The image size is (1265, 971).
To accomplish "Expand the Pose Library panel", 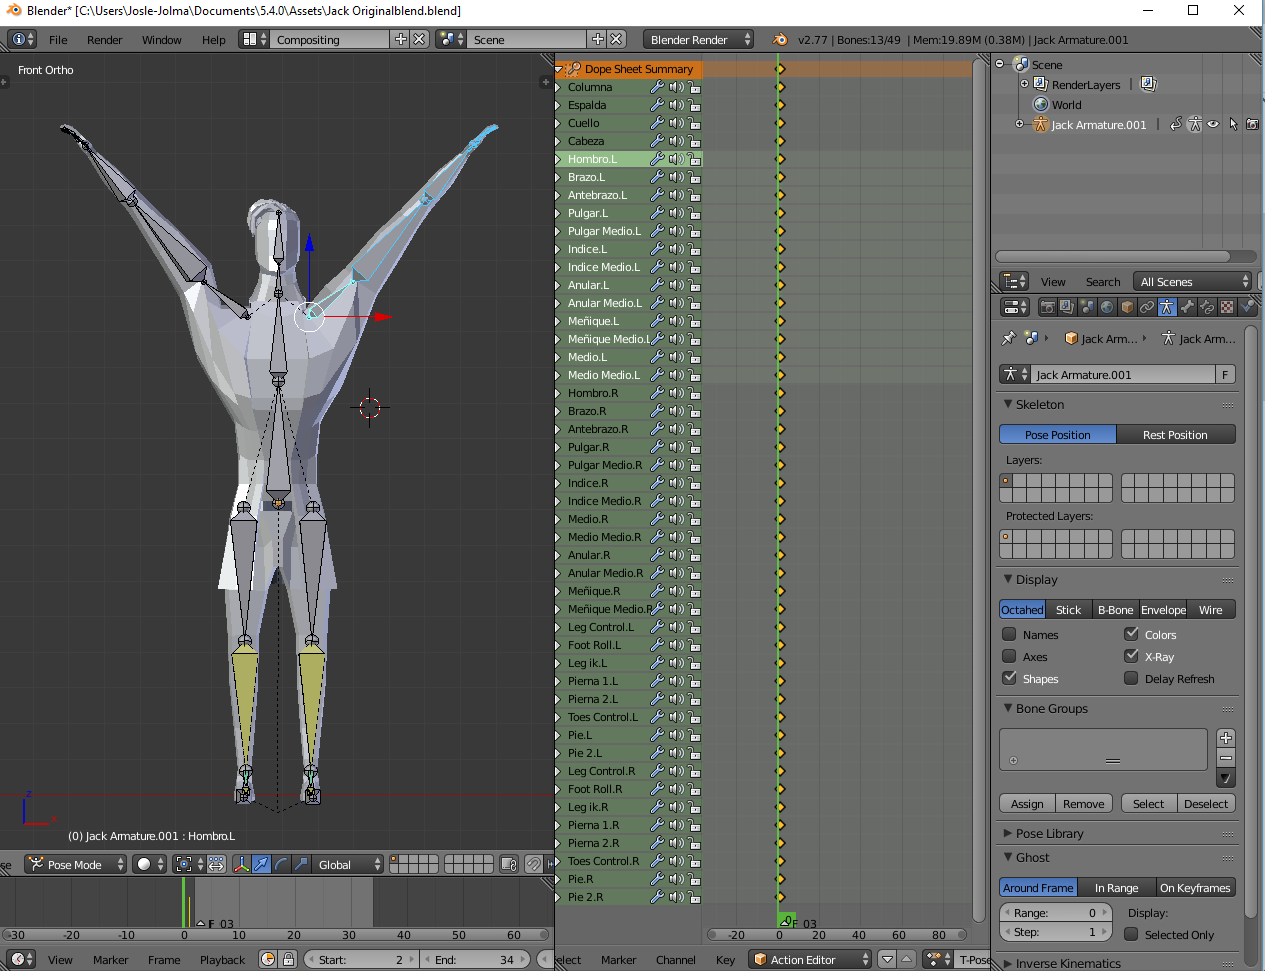I will tap(1049, 833).
